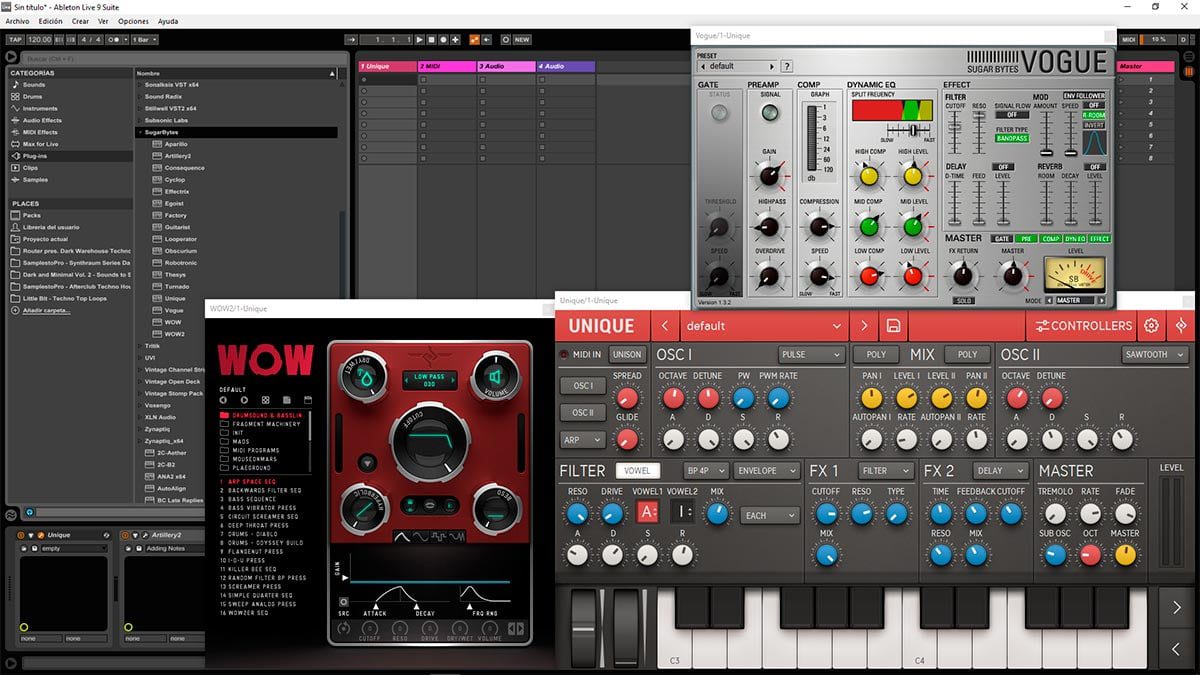Click the save preset icon in Unique
The height and width of the screenshot is (675, 1200).
pyautogui.click(x=894, y=326)
